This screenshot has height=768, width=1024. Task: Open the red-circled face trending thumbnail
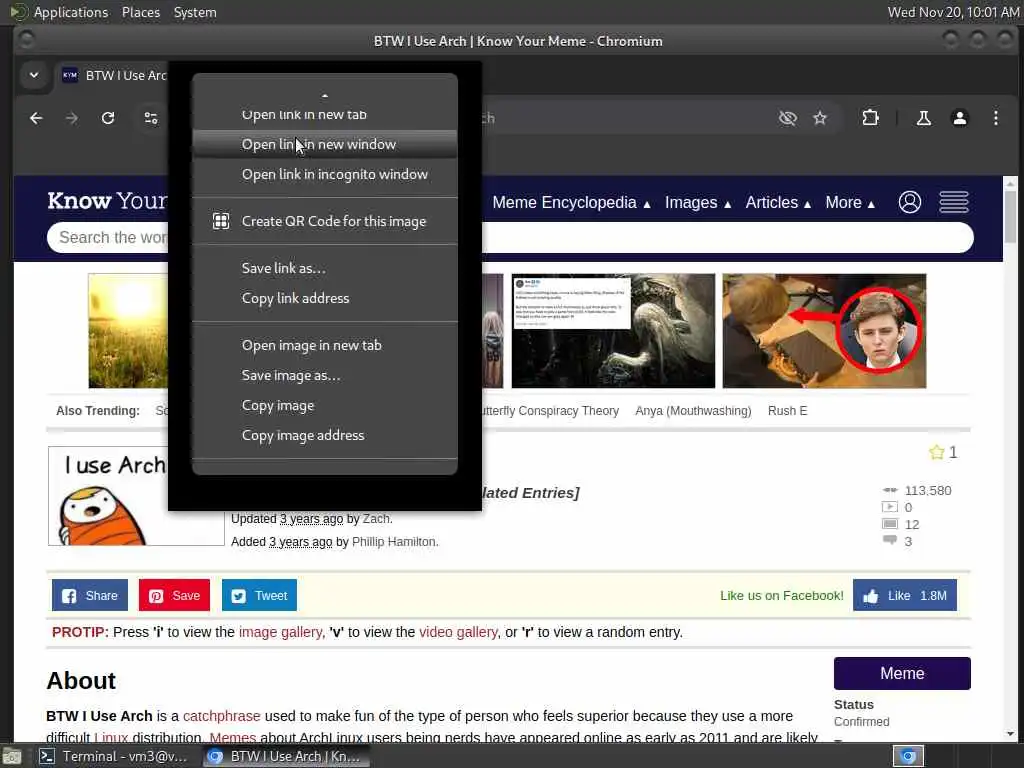[824, 330]
